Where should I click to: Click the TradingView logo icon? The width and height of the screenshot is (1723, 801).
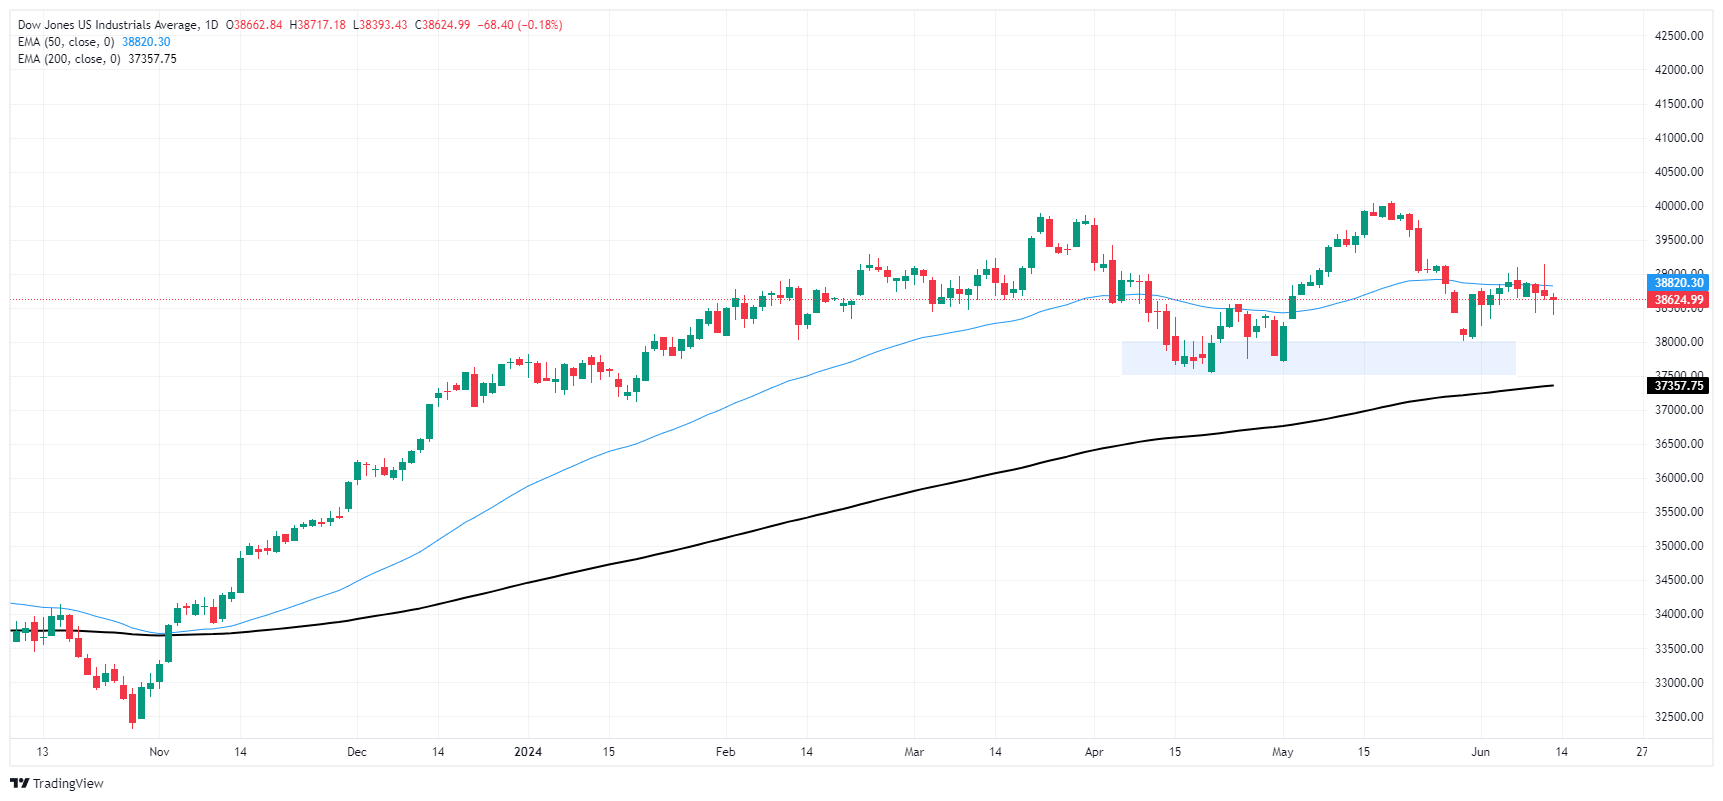pos(19,783)
